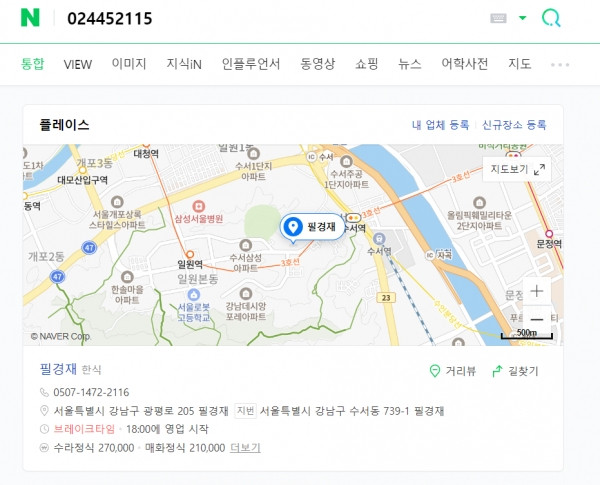Zoom out the map with minus button
This screenshot has width=600, height=485.
[x=537, y=319]
